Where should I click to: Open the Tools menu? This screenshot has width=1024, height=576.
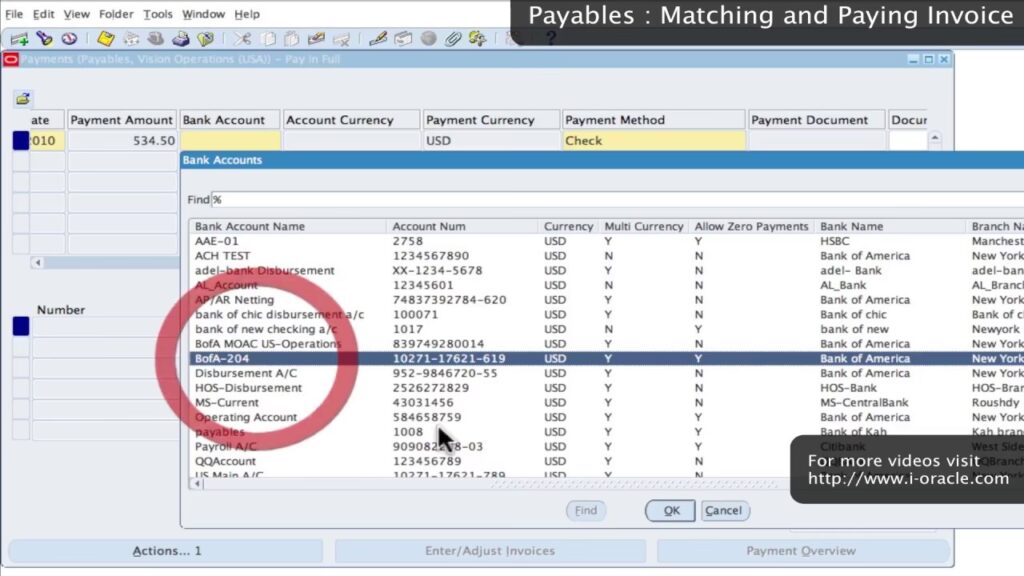tap(157, 14)
